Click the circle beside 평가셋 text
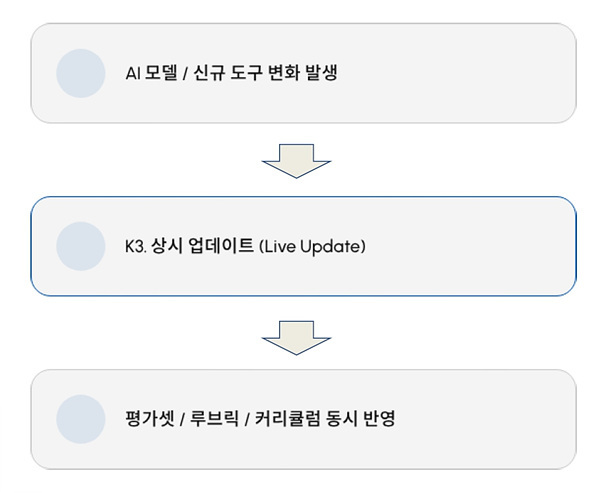The height and width of the screenshot is (493, 600). point(81,419)
